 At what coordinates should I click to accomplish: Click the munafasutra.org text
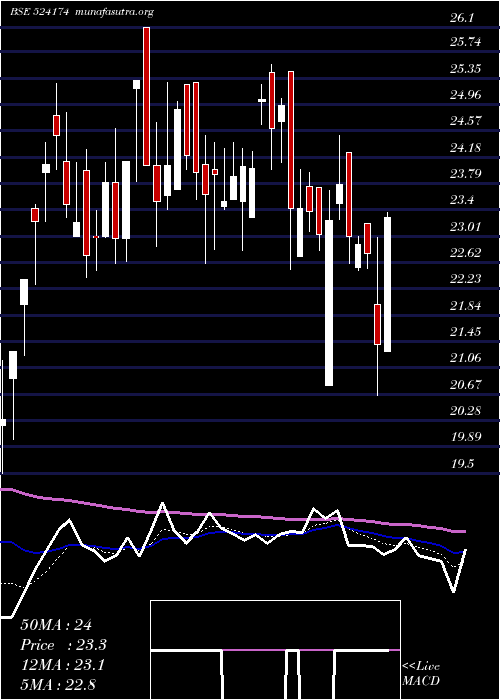(x=115, y=13)
